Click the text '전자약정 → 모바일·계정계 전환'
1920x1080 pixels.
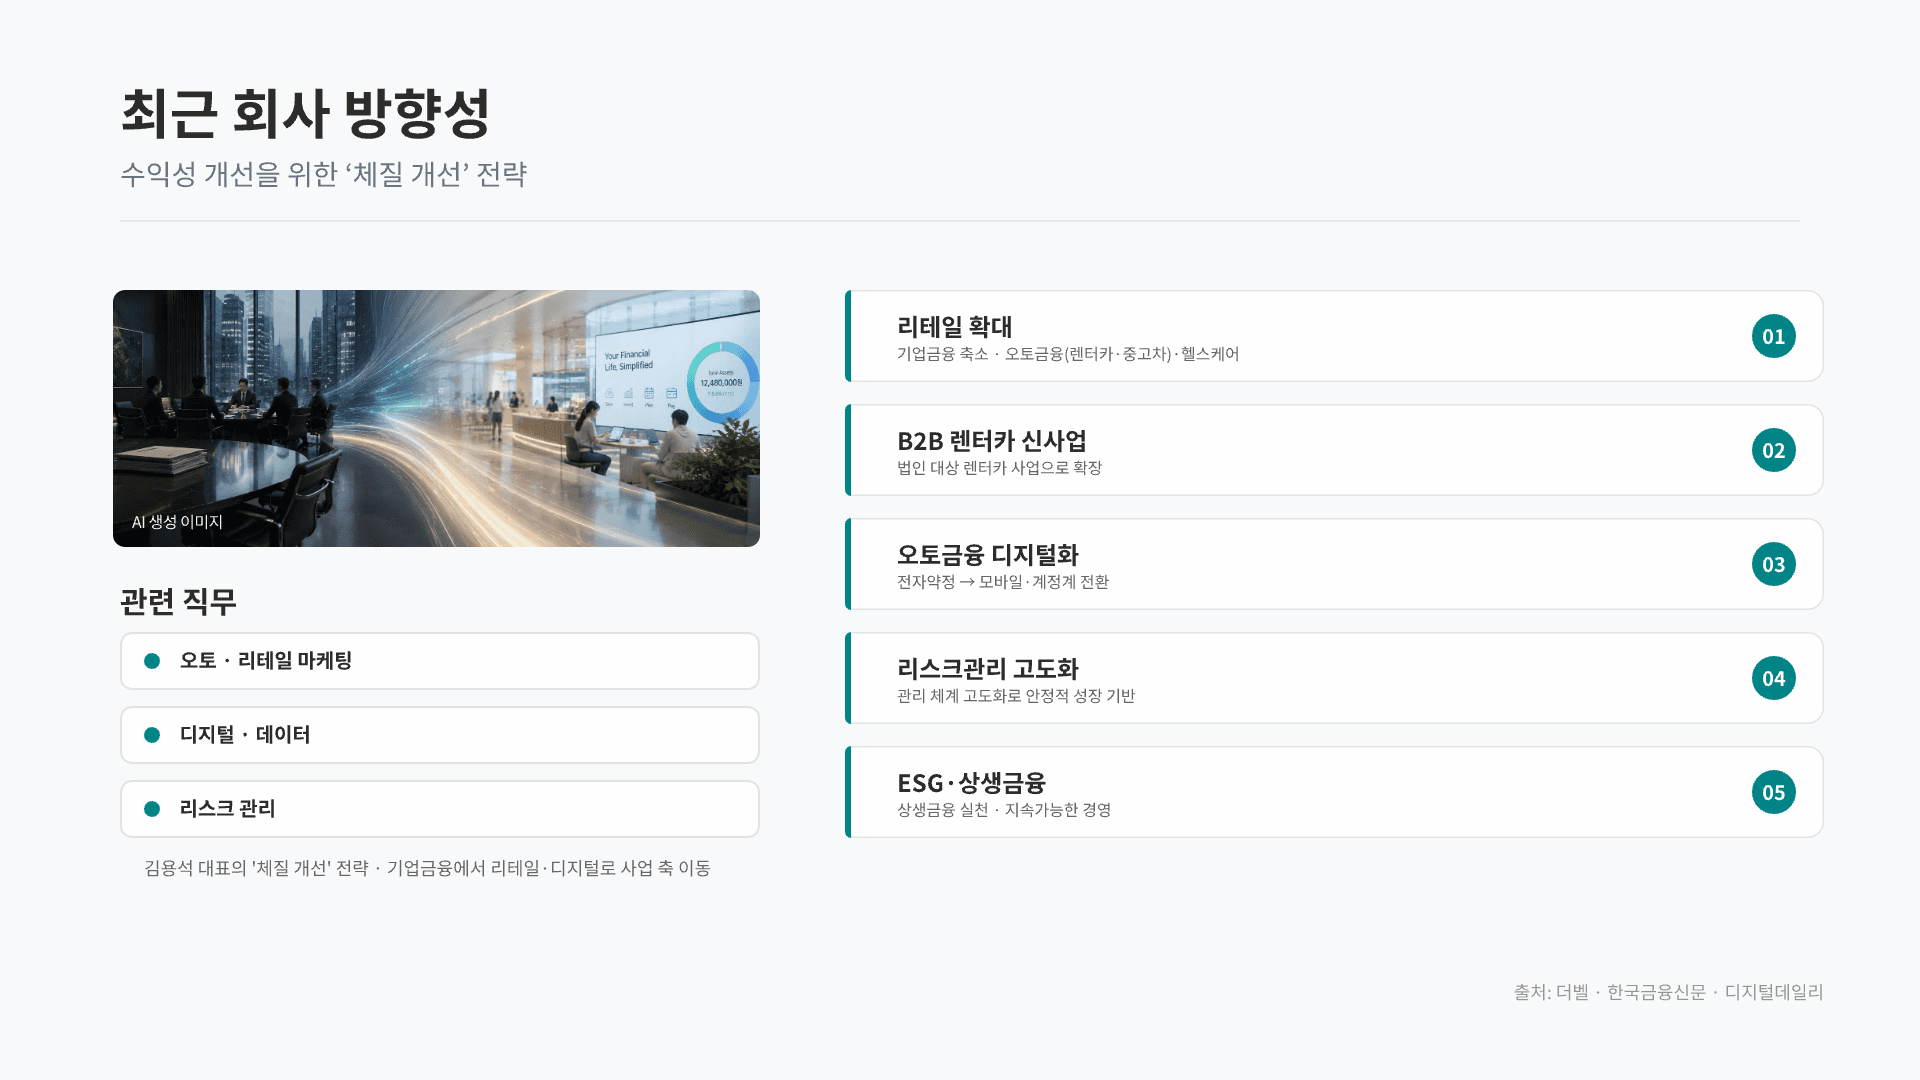(1002, 582)
